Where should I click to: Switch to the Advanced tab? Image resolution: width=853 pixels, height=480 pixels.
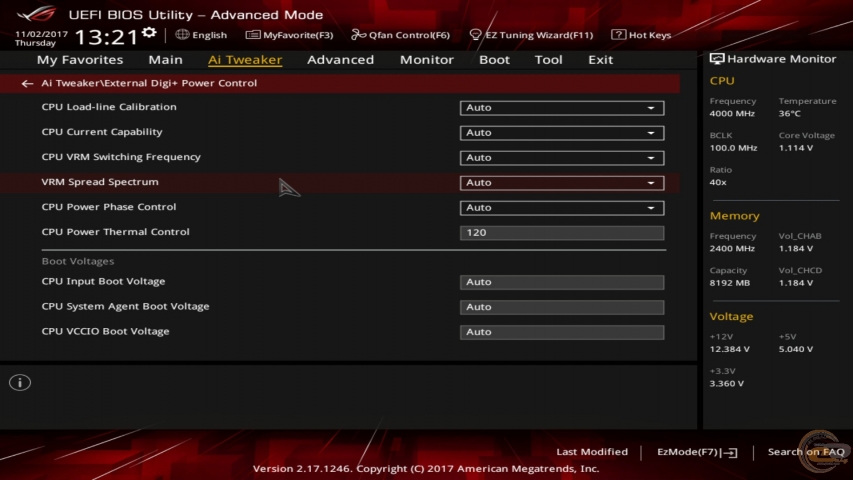[340, 60]
